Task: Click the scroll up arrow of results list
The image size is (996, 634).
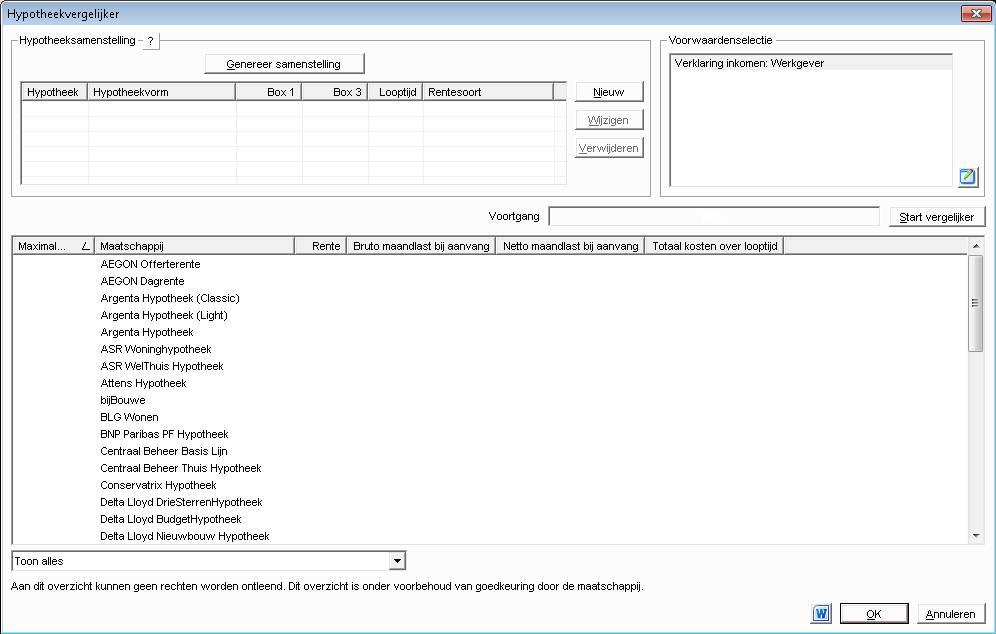Action: pos(976,246)
